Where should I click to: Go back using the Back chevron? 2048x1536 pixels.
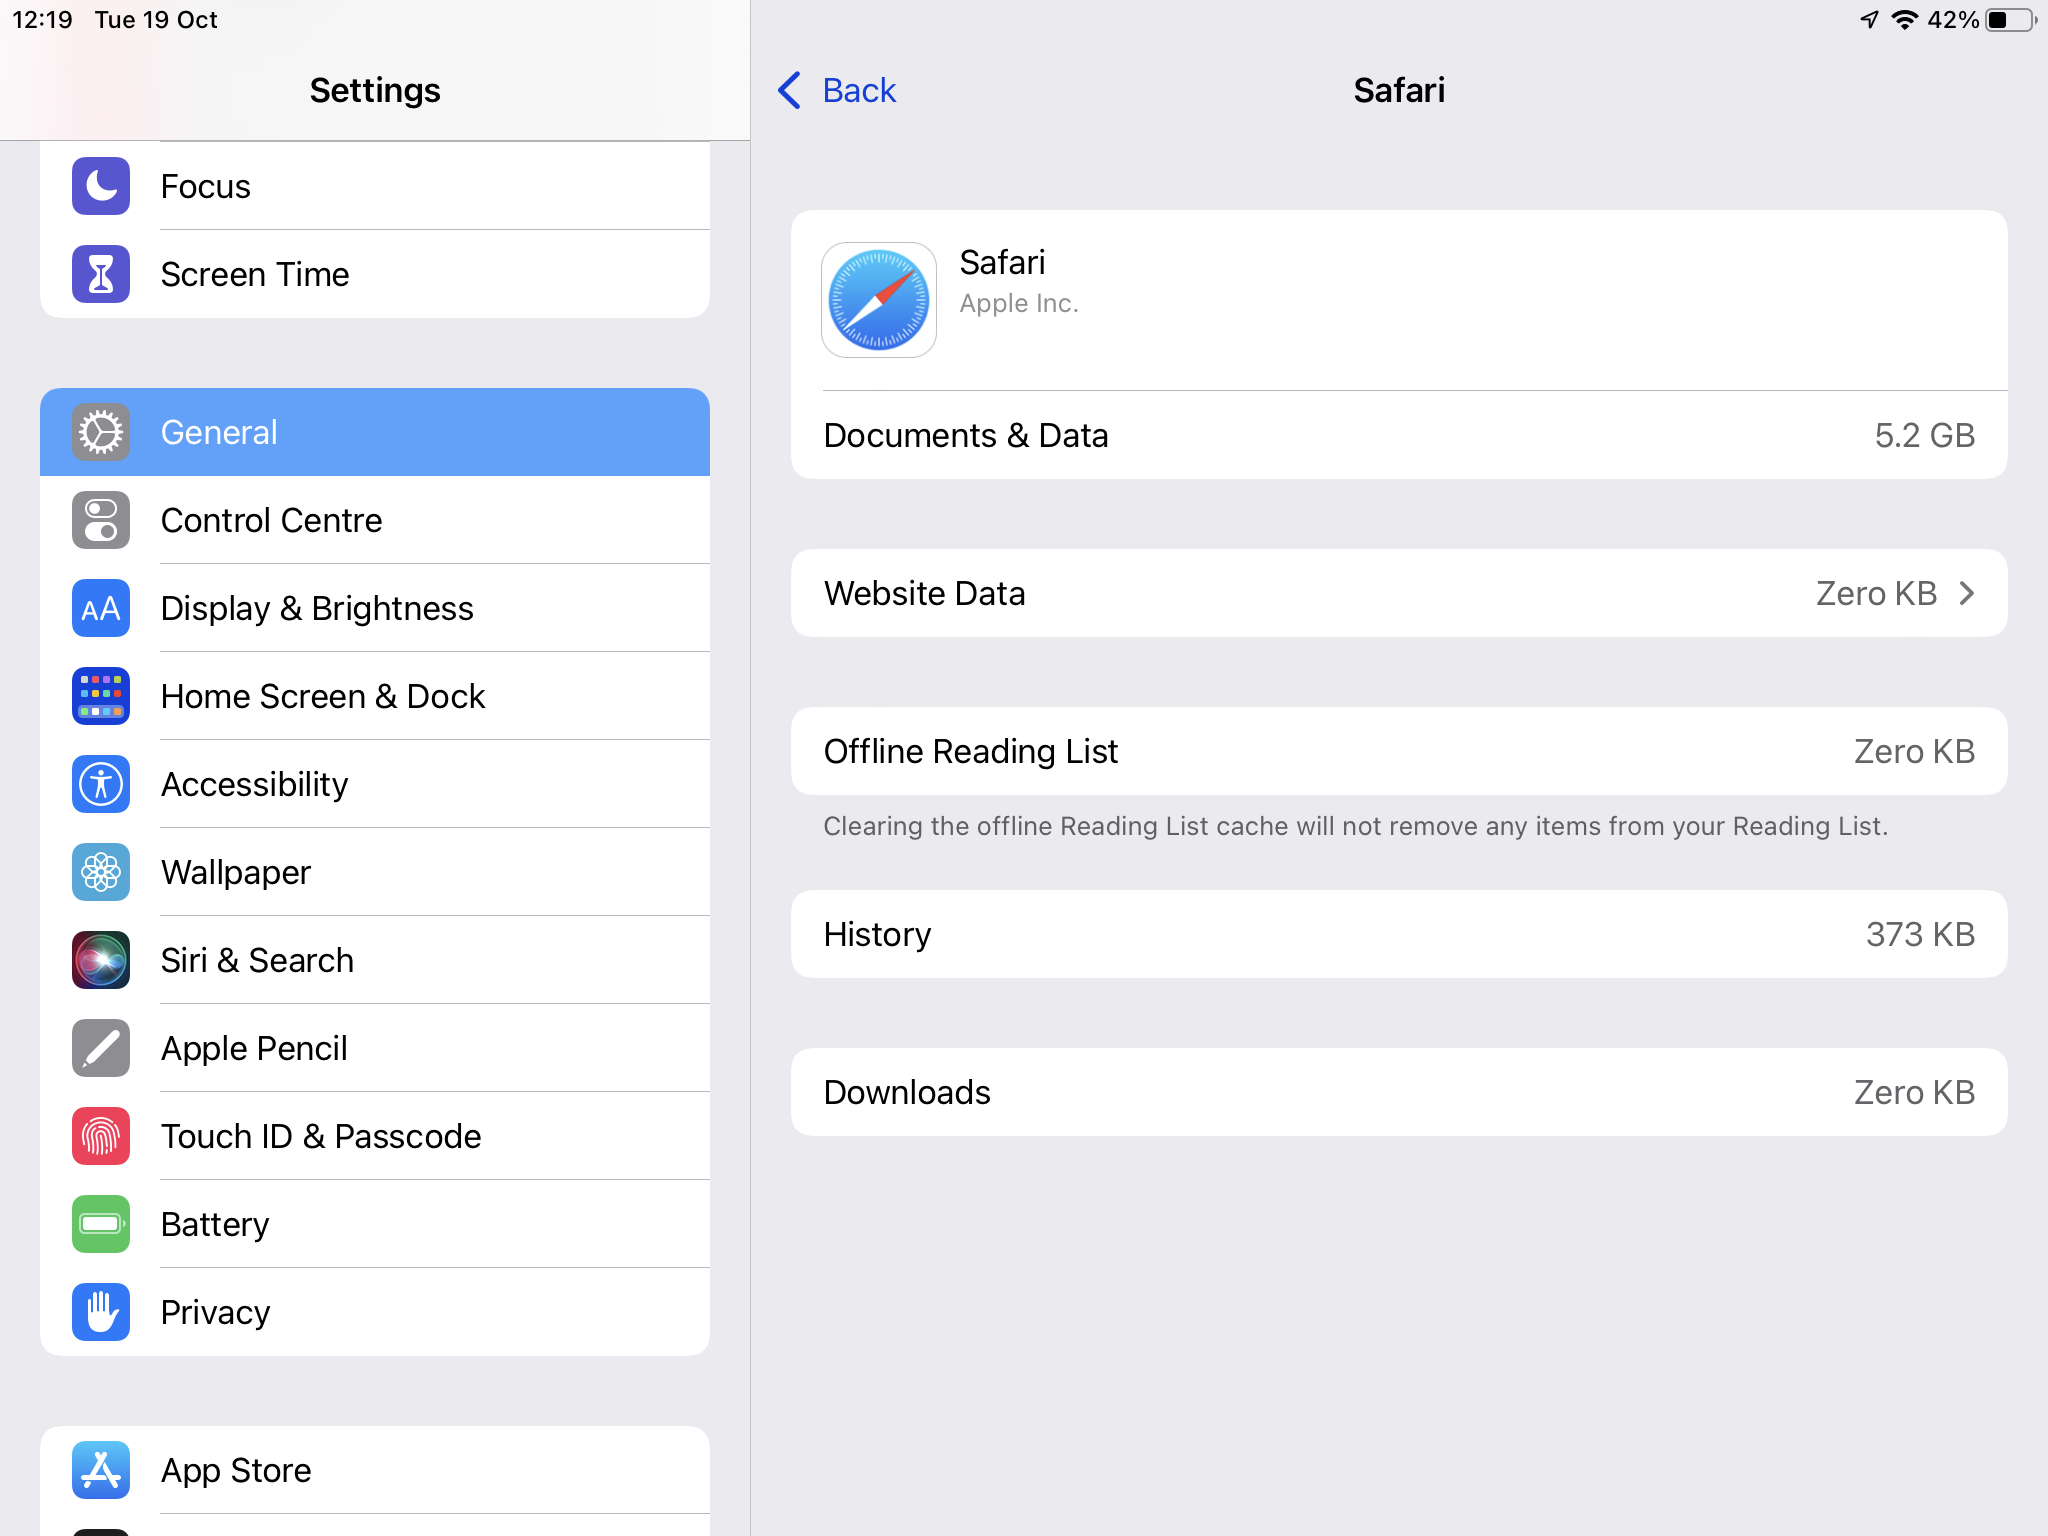point(790,90)
